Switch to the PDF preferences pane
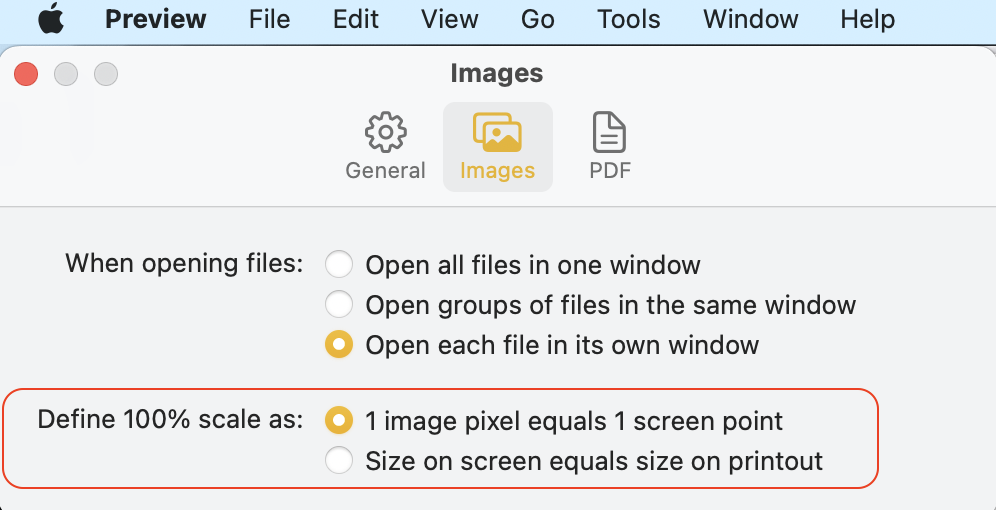996x510 pixels. pyautogui.click(x=609, y=146)
